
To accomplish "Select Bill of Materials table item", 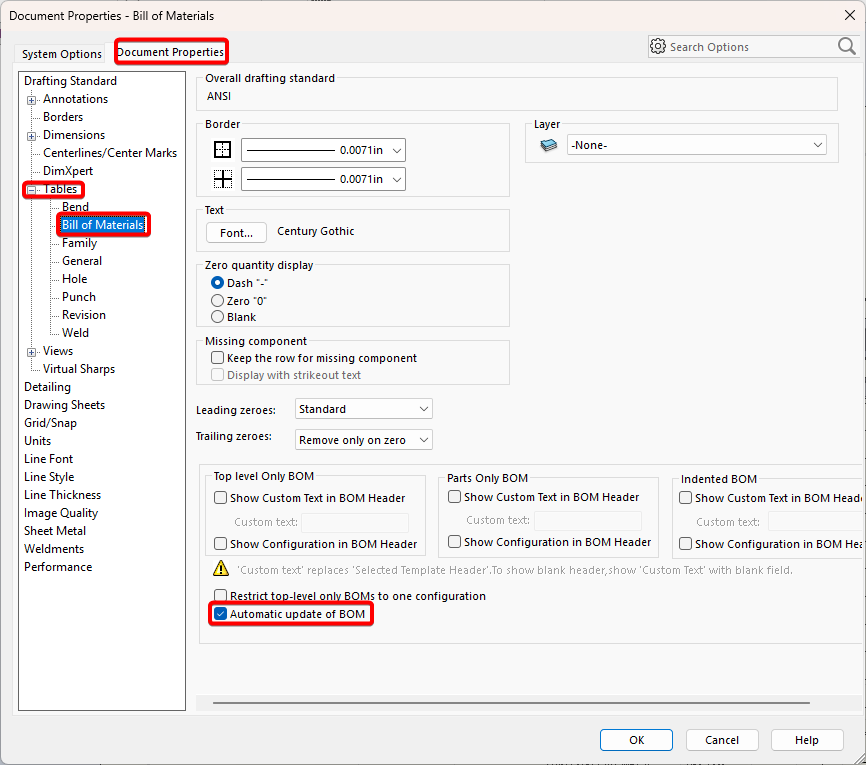I will tap(103, 225).
